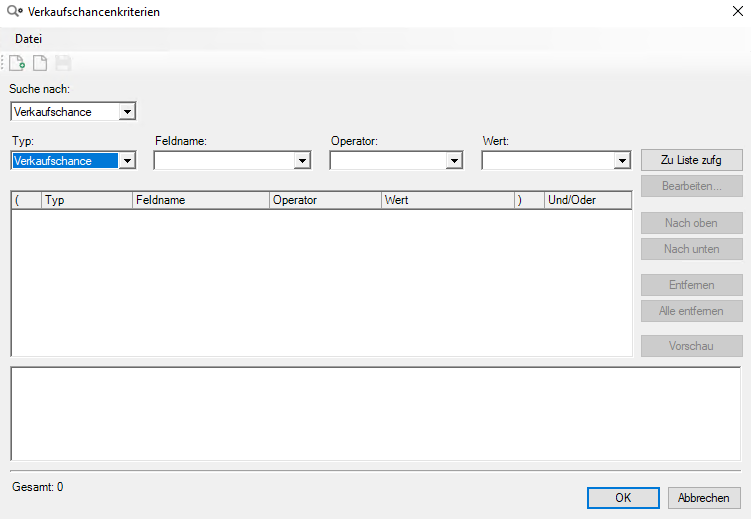Click the Nach oben button
The image size is (751, 519).
coord(692,223)
